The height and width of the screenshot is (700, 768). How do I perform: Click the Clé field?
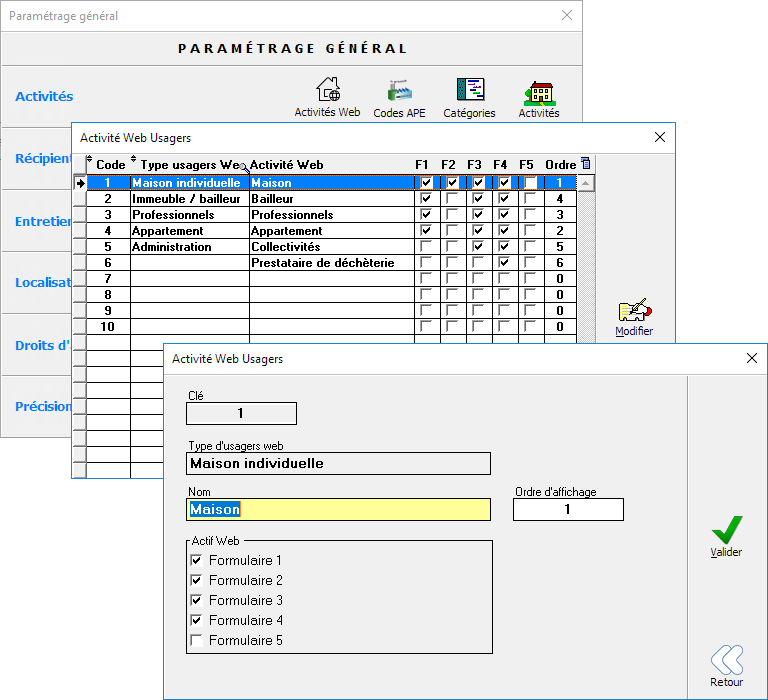point(241,413)
